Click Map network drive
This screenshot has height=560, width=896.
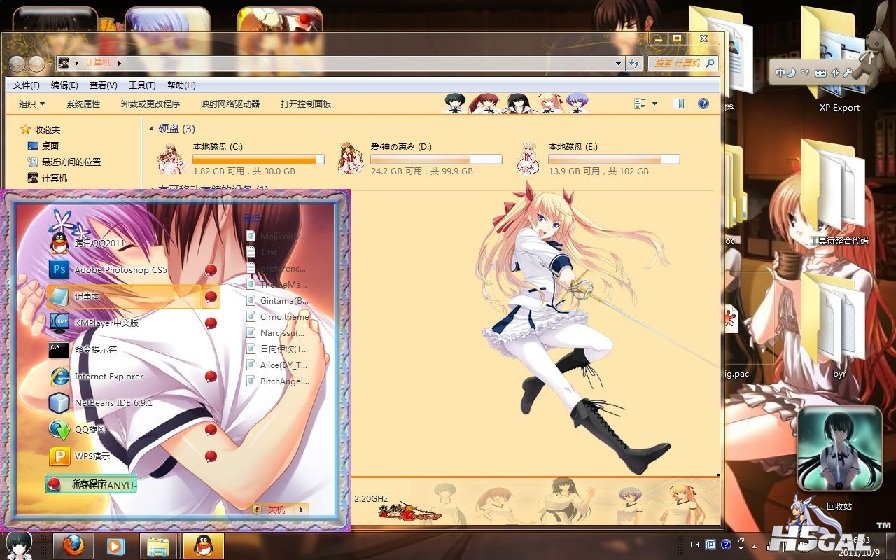coord(230,104)
